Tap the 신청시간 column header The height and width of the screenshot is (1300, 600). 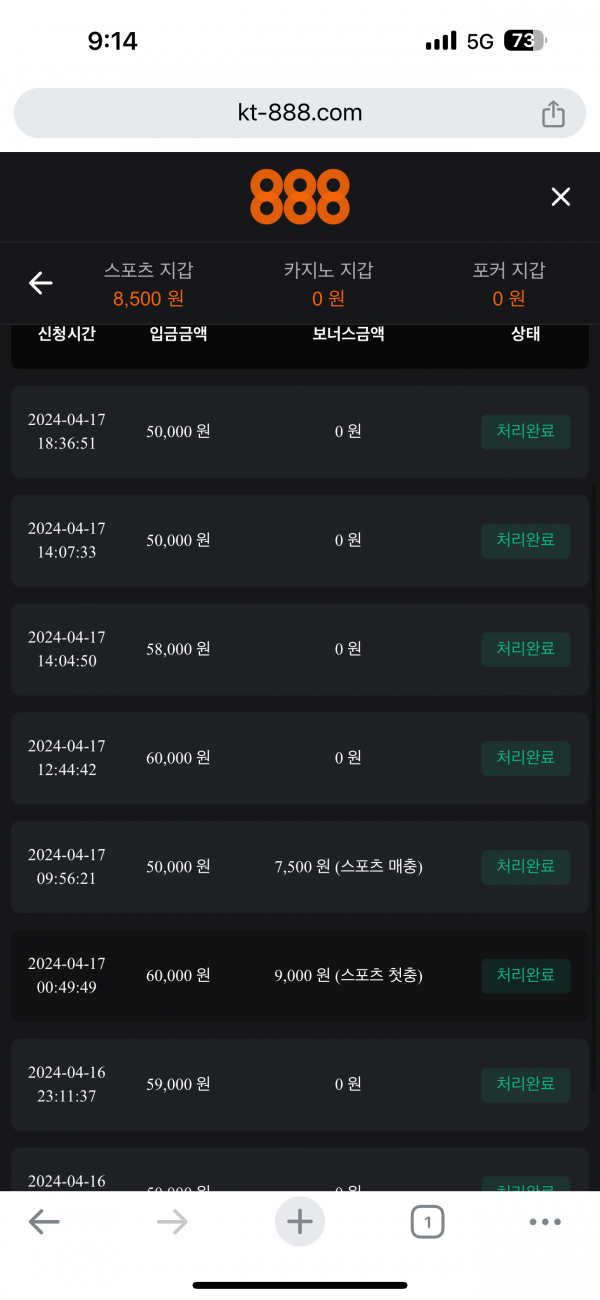click(66, 334)
